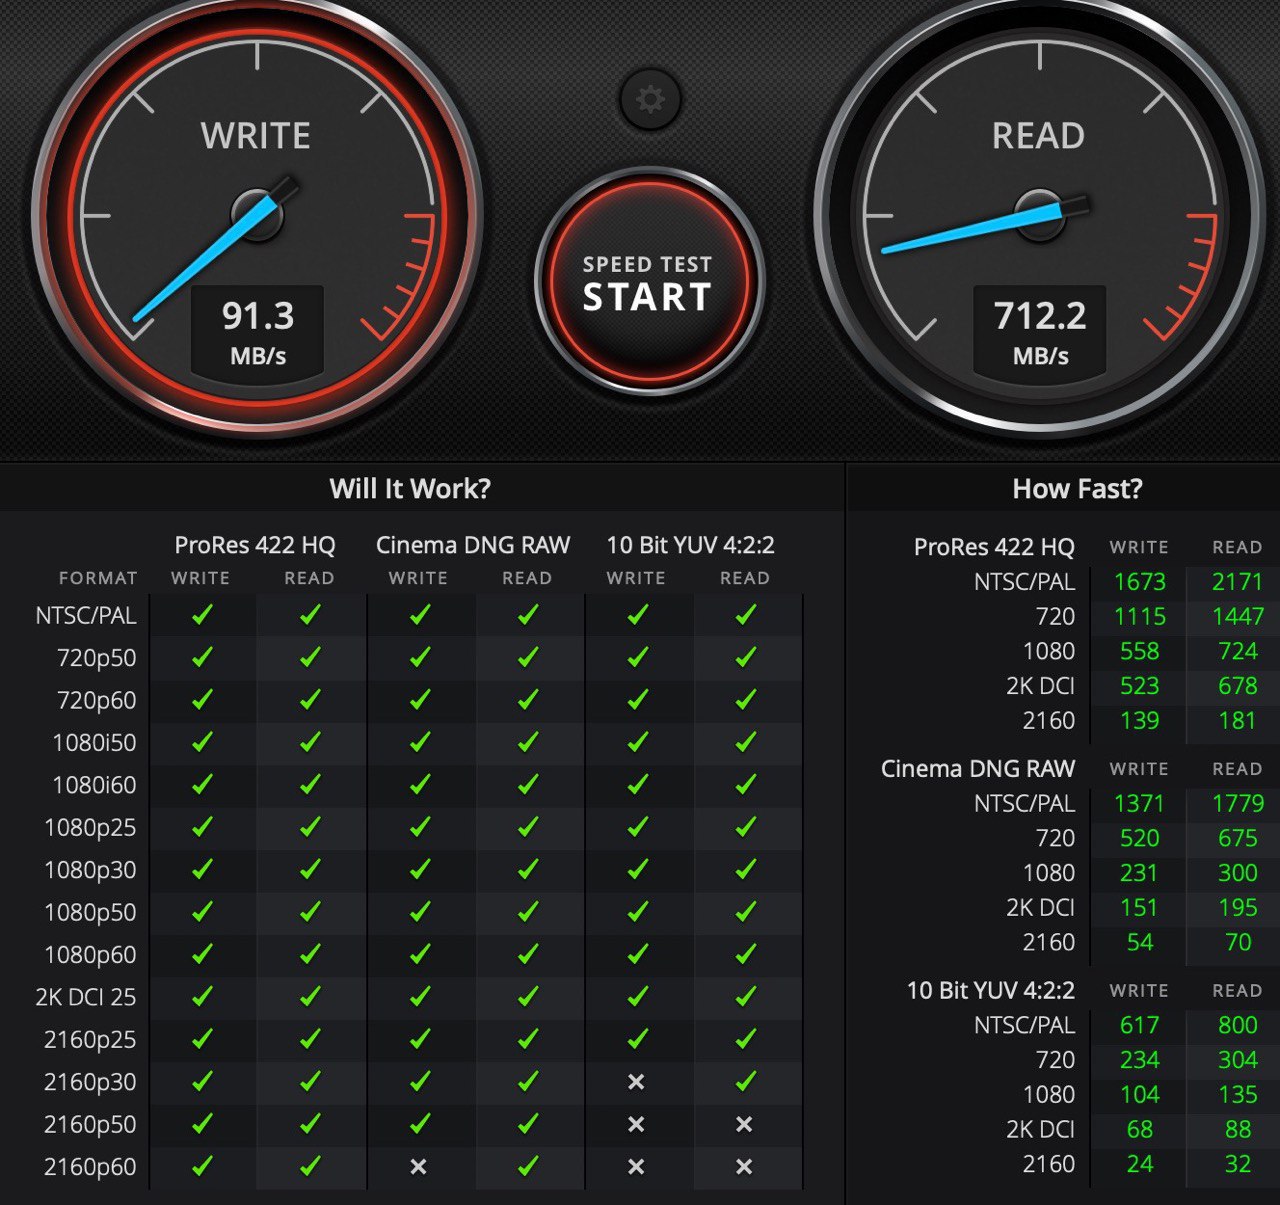Click the checkmark for 2160p60 ProRes 422 HQ write
This screenshot has width=1280, height=1205.
click(x=202, y=1165)
